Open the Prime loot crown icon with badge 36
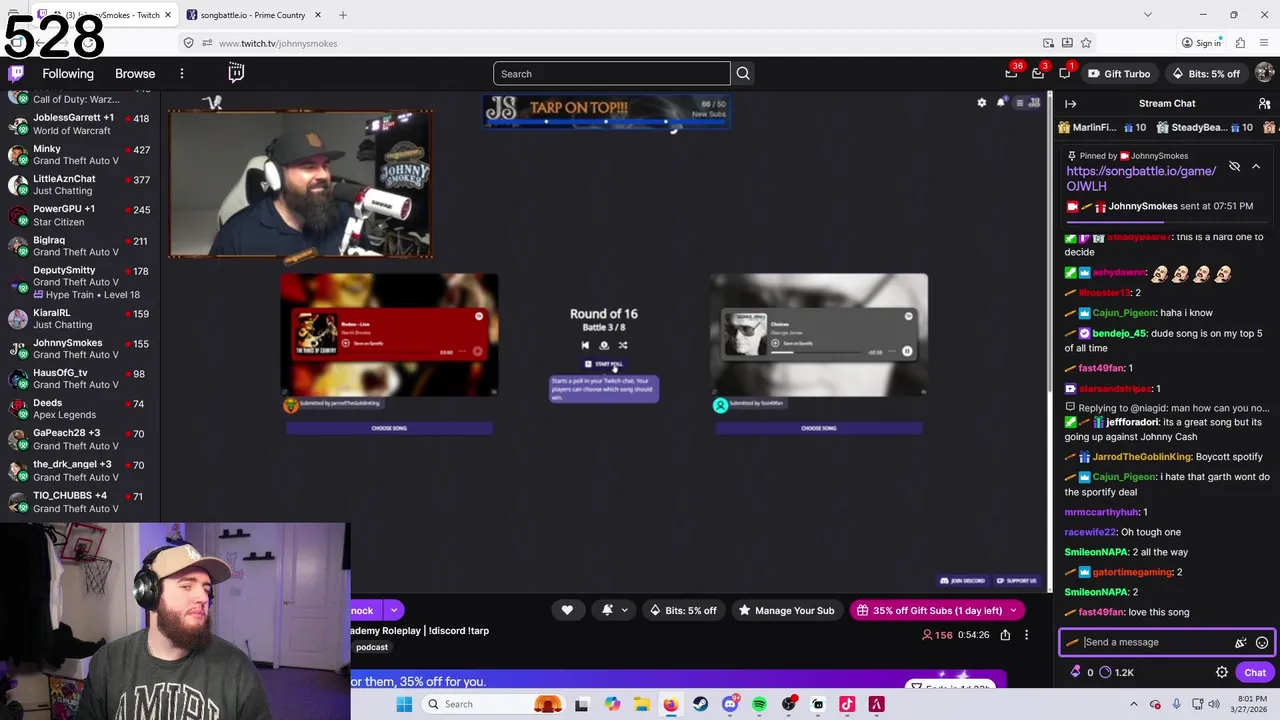The image size is (1280, 720). tap(1011, 73)
